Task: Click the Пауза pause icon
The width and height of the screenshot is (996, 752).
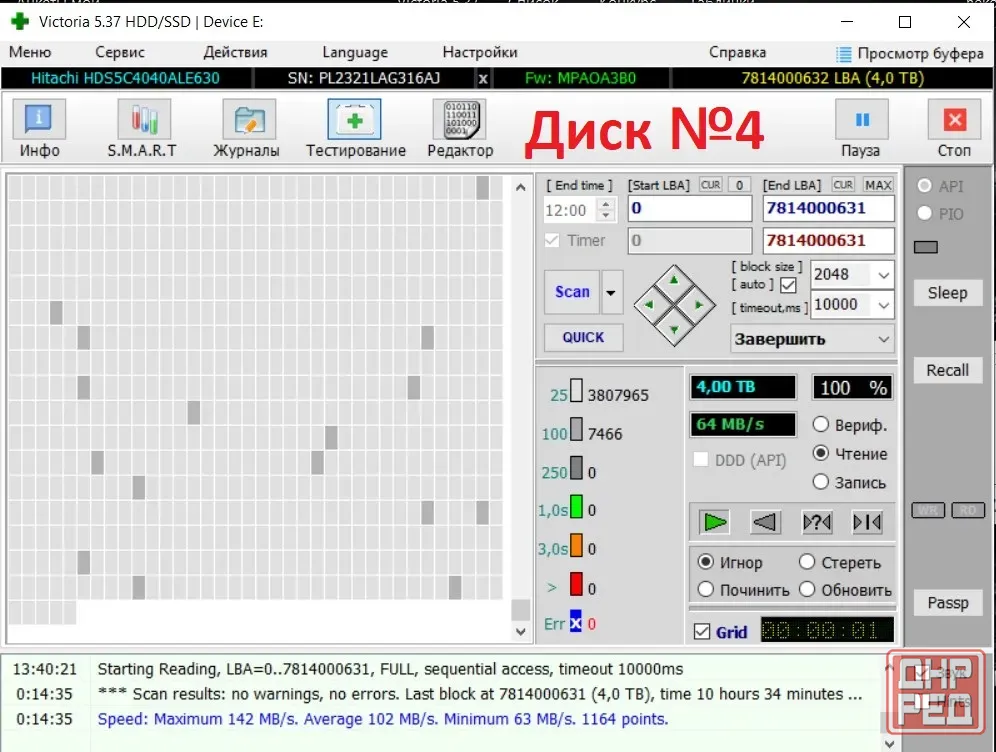Action: coord(862,119)
